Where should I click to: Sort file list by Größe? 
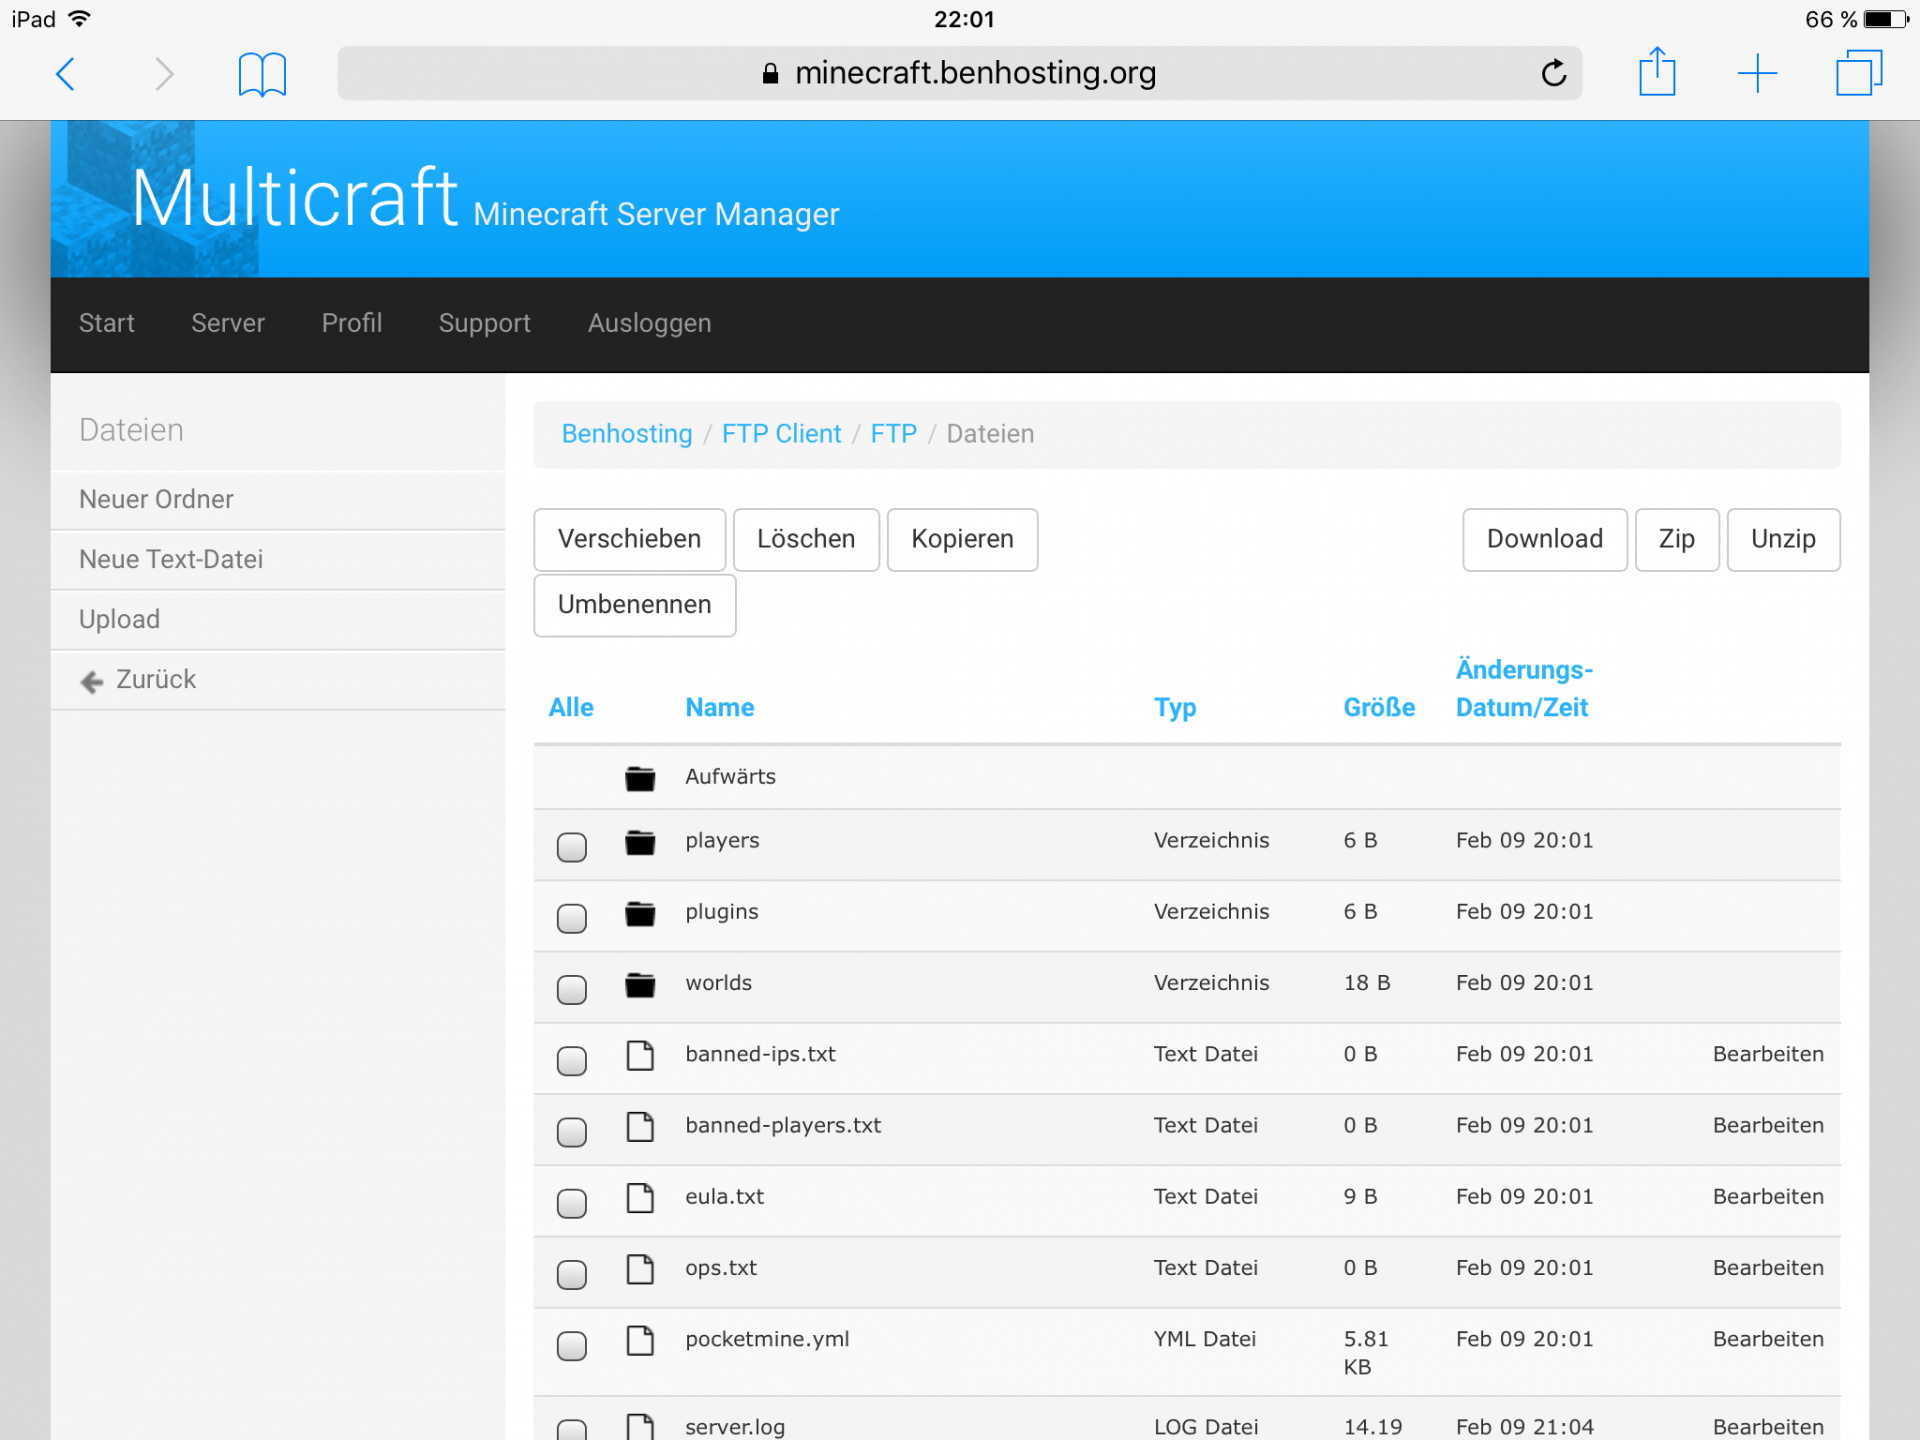point(1378,708)
